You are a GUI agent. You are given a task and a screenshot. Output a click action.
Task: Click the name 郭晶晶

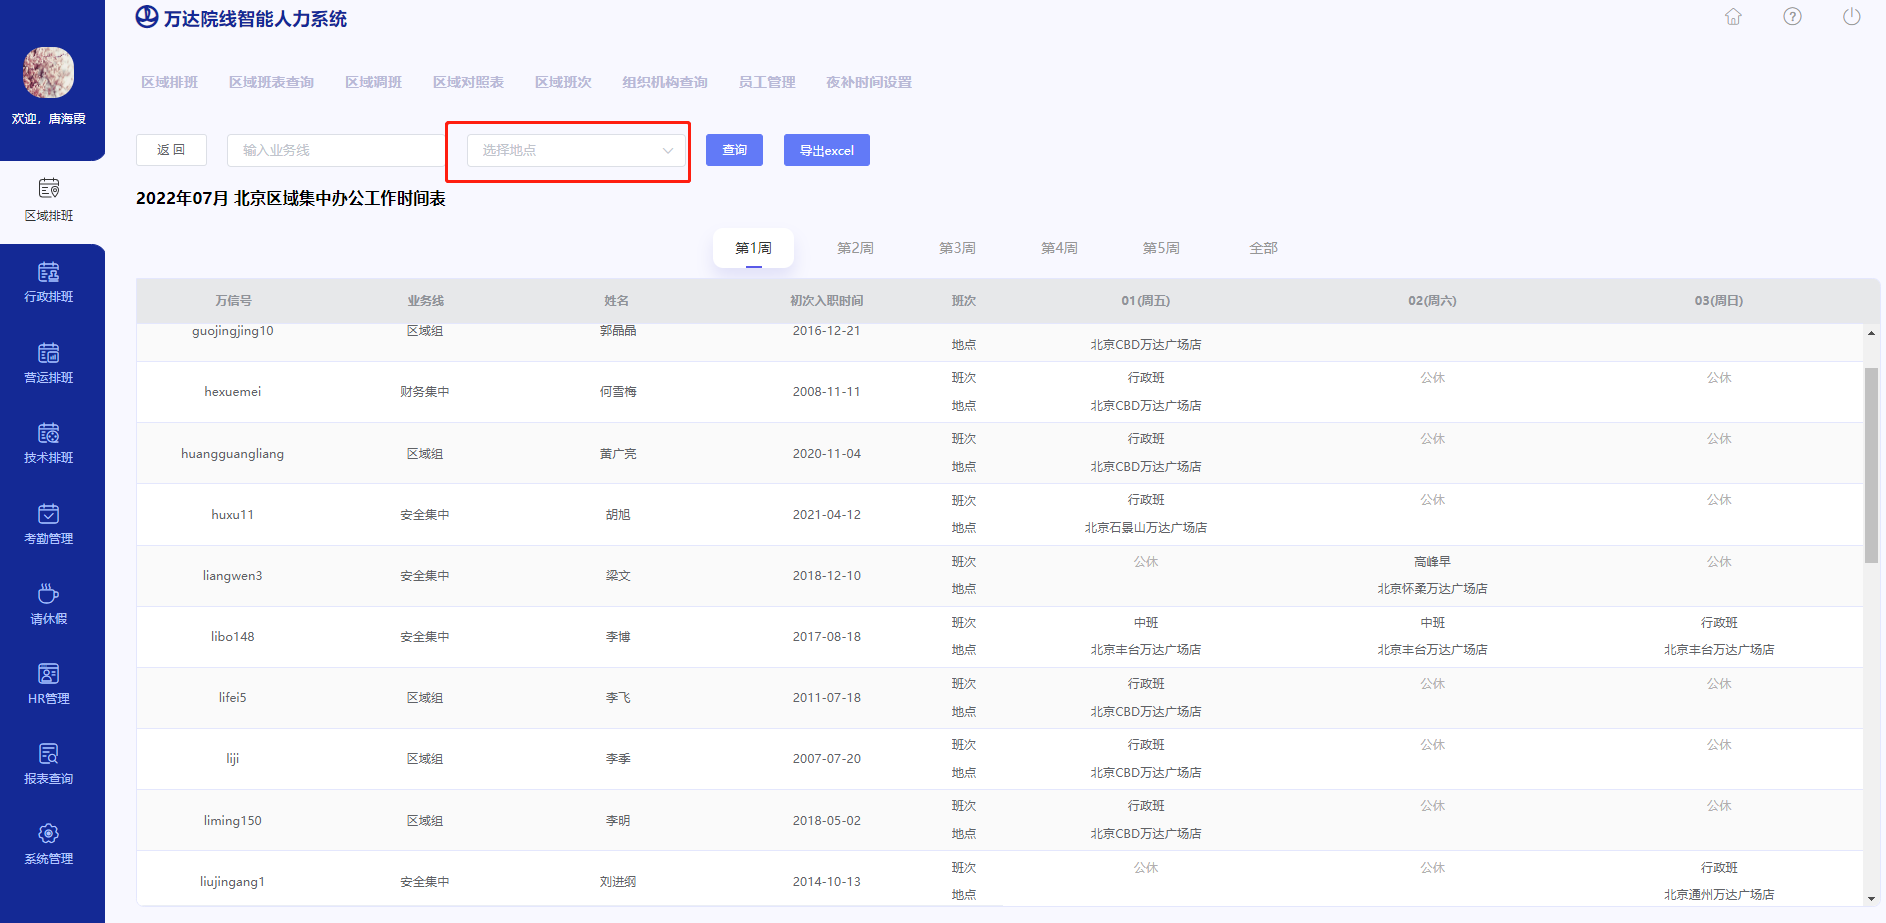point(618,331)
